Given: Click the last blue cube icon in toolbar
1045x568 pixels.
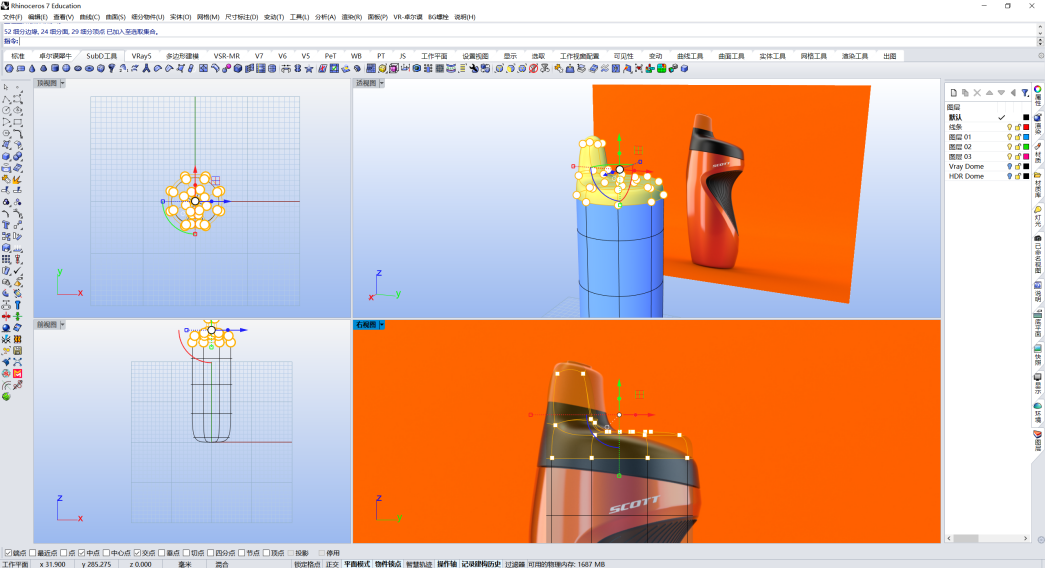Looking at the screenshot, I should click(x=684, y=69).
